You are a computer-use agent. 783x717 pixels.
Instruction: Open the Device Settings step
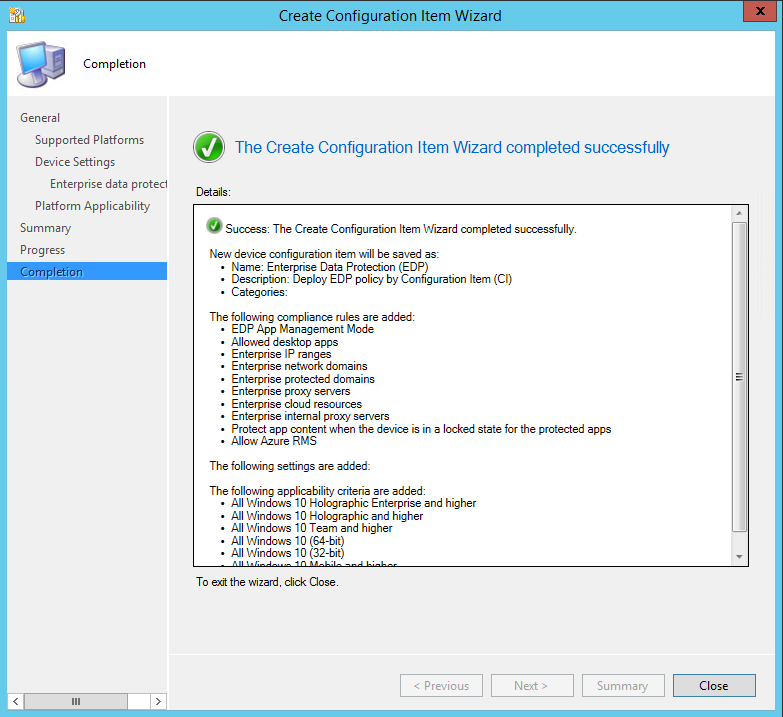pyautogui.click(x=75, y=162)
